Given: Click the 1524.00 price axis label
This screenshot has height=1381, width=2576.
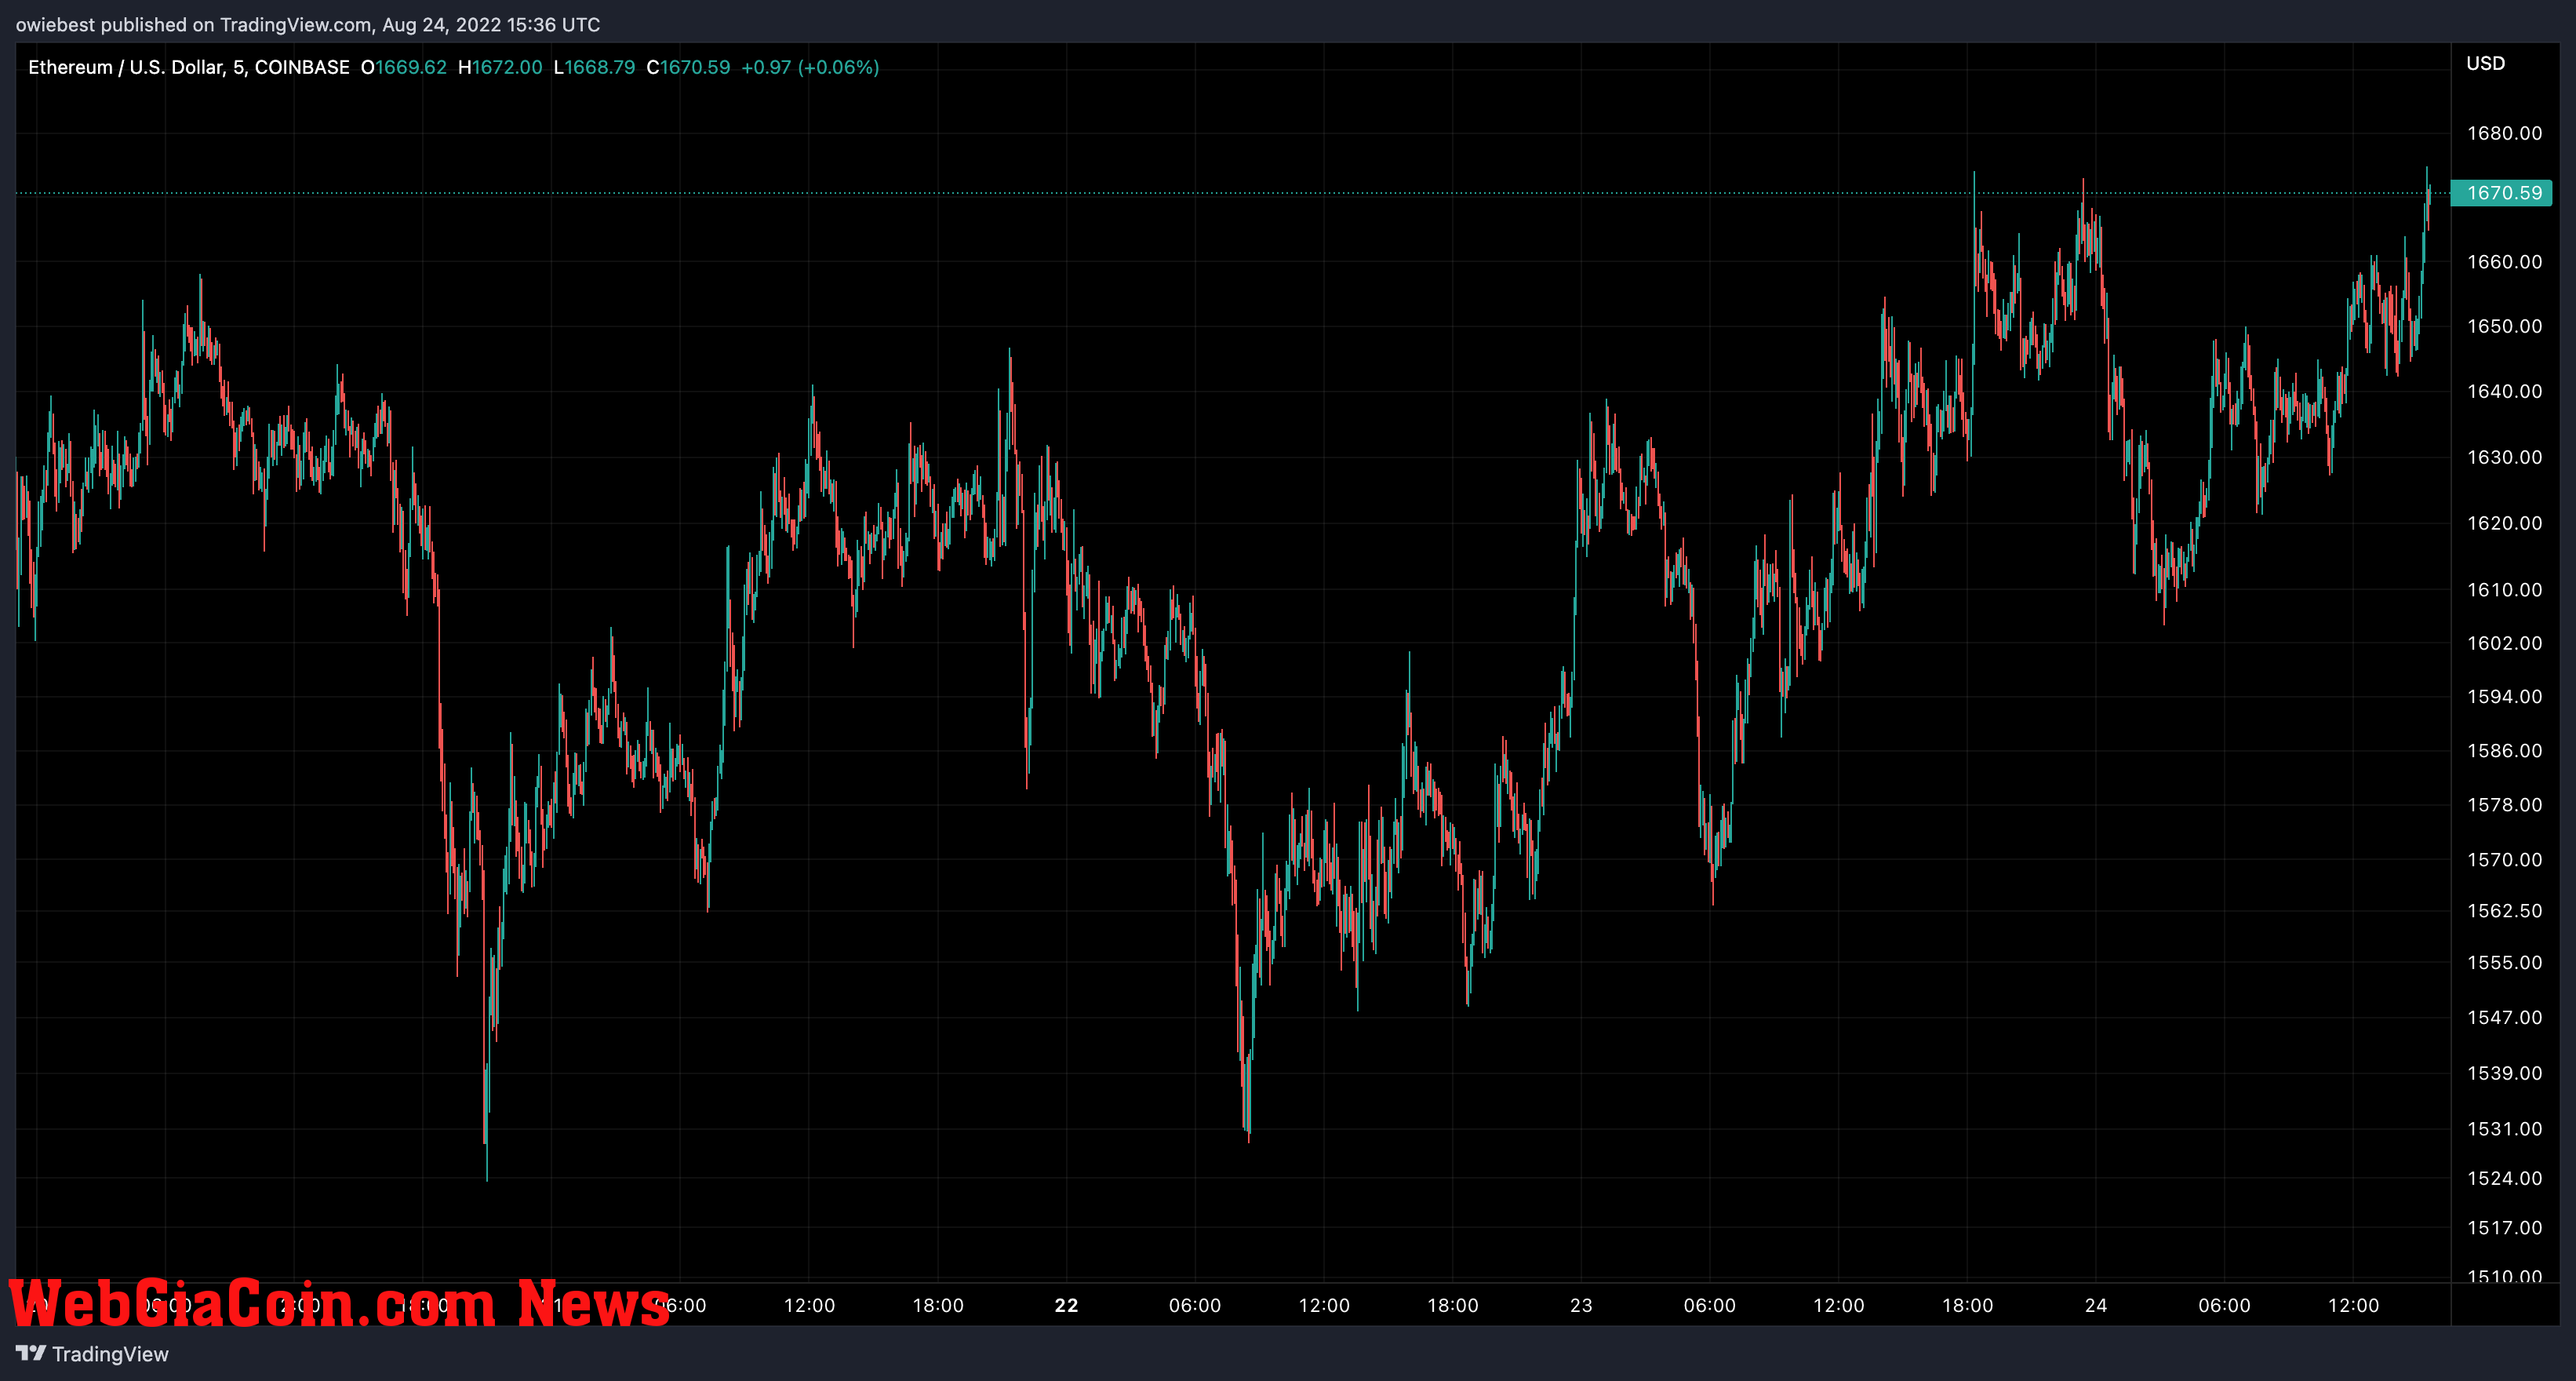Looking at the screenshot, I should (x=2504, y=1178).
